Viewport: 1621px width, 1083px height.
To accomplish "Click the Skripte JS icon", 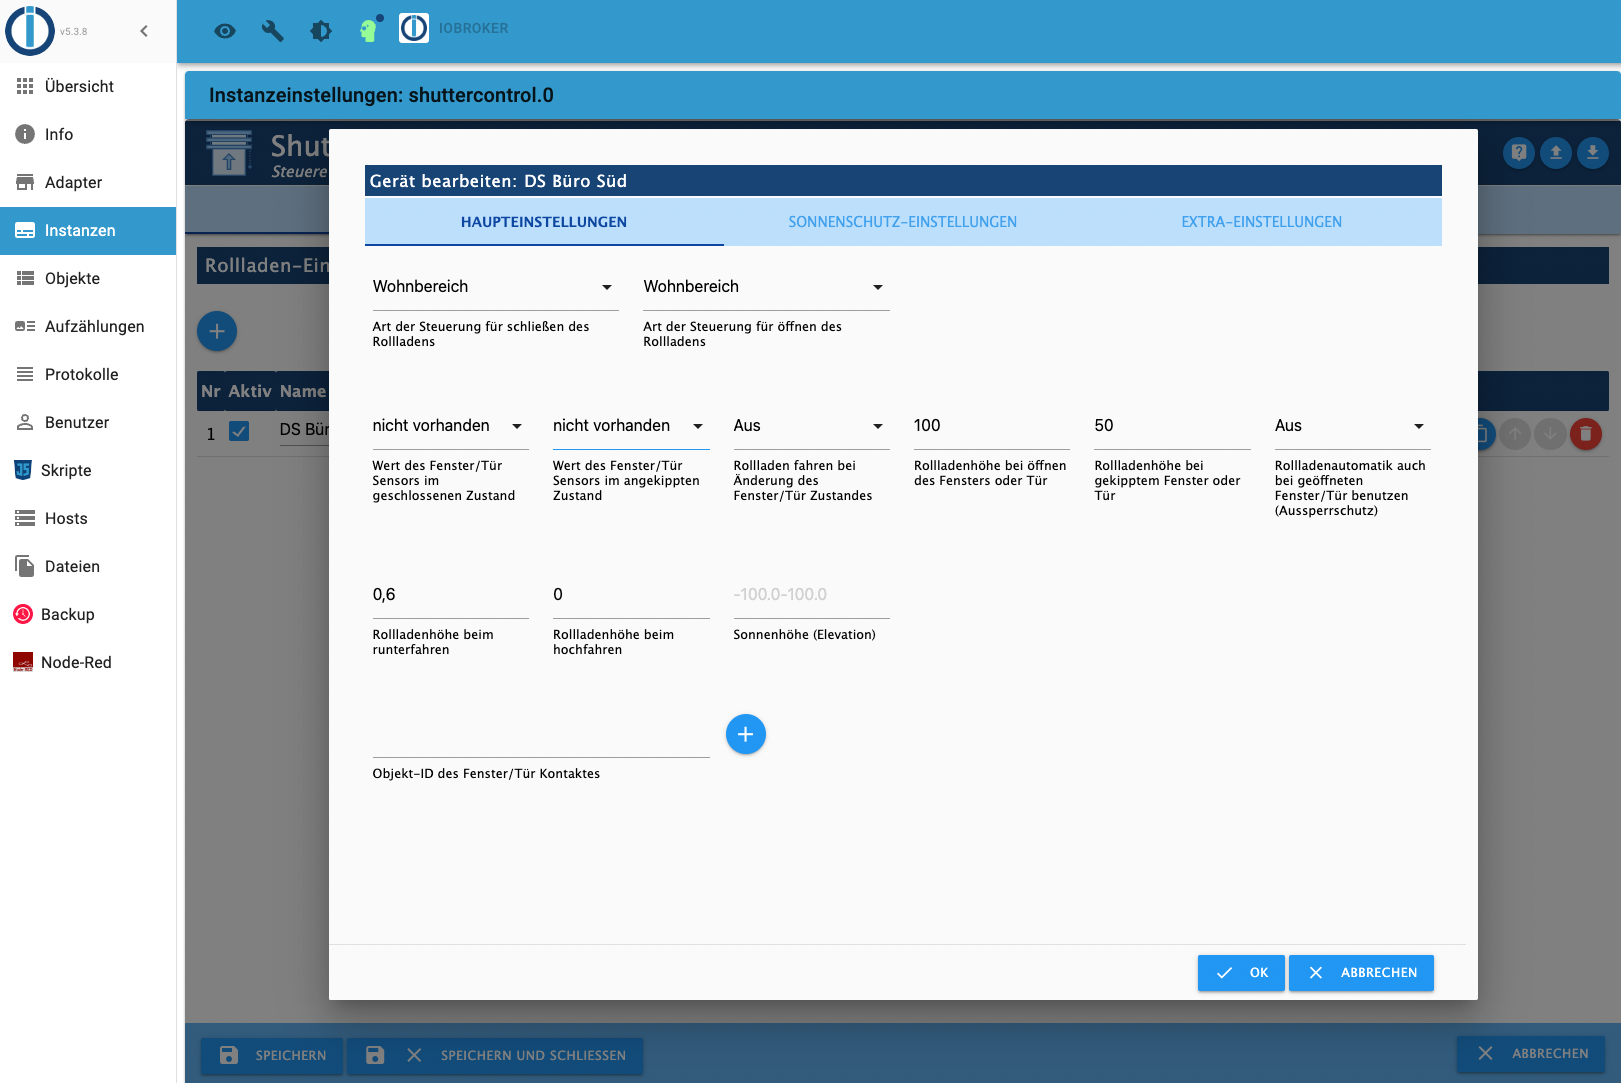I will [x=23, y=470].
